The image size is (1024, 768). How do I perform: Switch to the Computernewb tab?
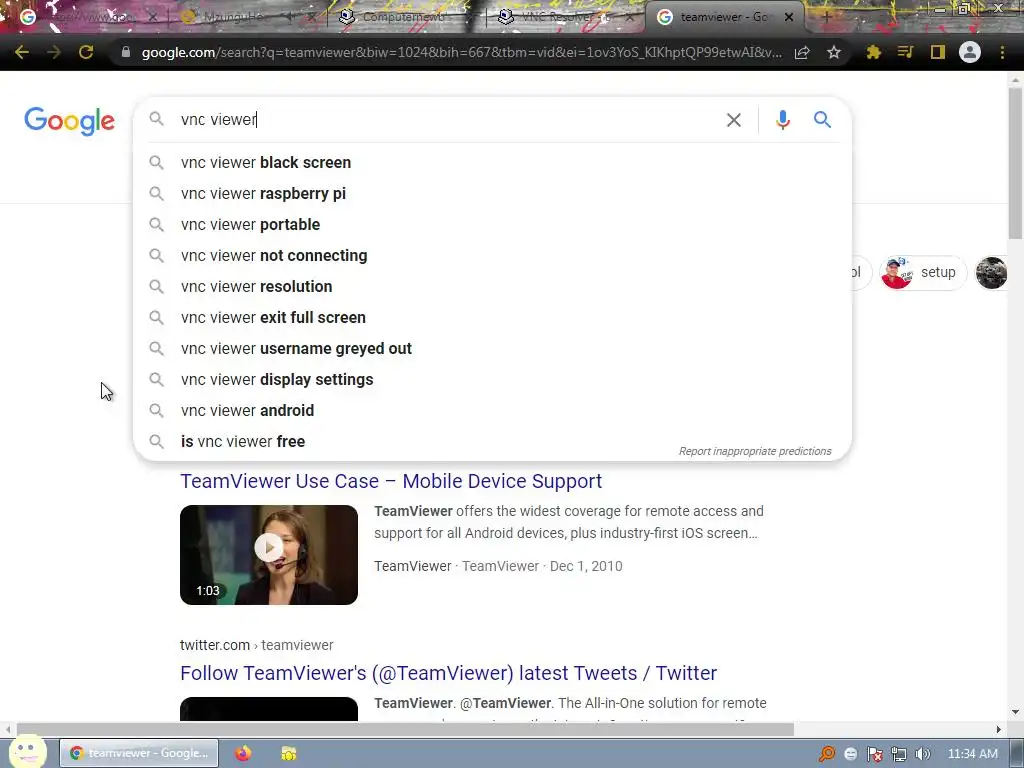tap(405, 17)
